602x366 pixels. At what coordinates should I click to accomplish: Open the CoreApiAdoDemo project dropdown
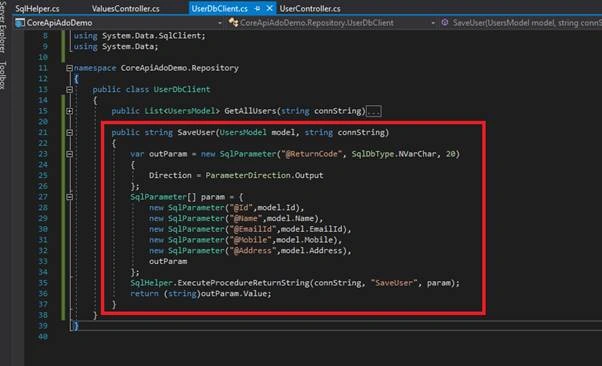(220, 23)
